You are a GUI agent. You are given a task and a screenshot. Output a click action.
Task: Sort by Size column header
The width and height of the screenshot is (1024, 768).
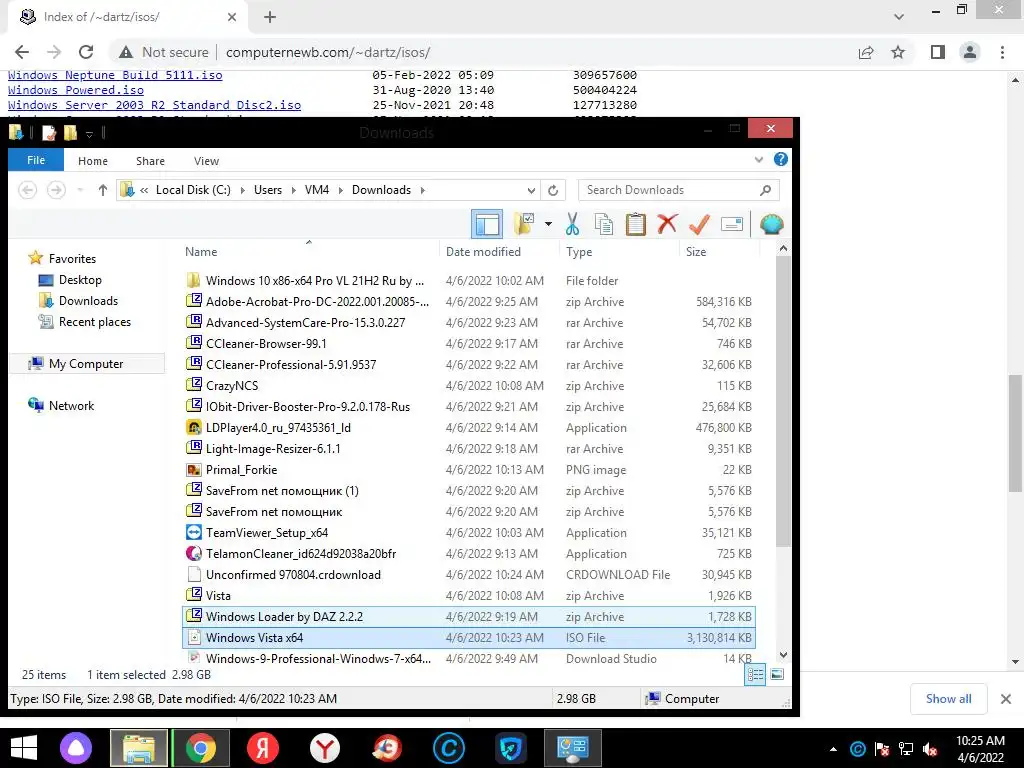[696, 252]
